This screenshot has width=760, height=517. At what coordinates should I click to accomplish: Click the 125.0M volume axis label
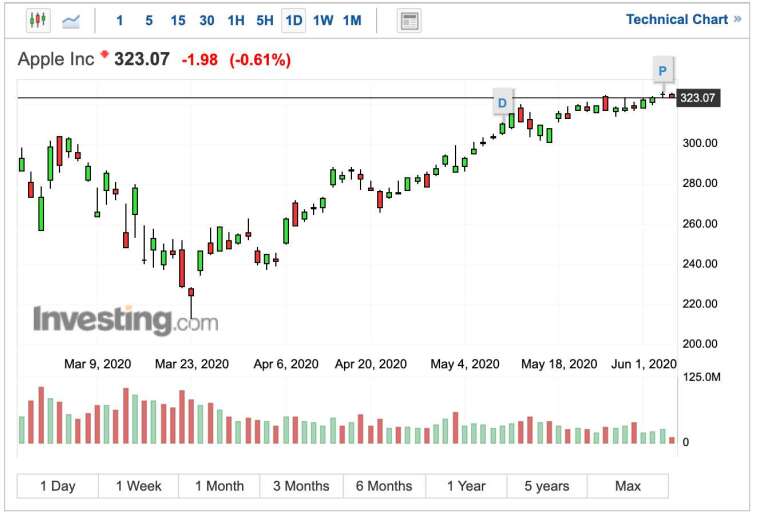pos(702,376)
